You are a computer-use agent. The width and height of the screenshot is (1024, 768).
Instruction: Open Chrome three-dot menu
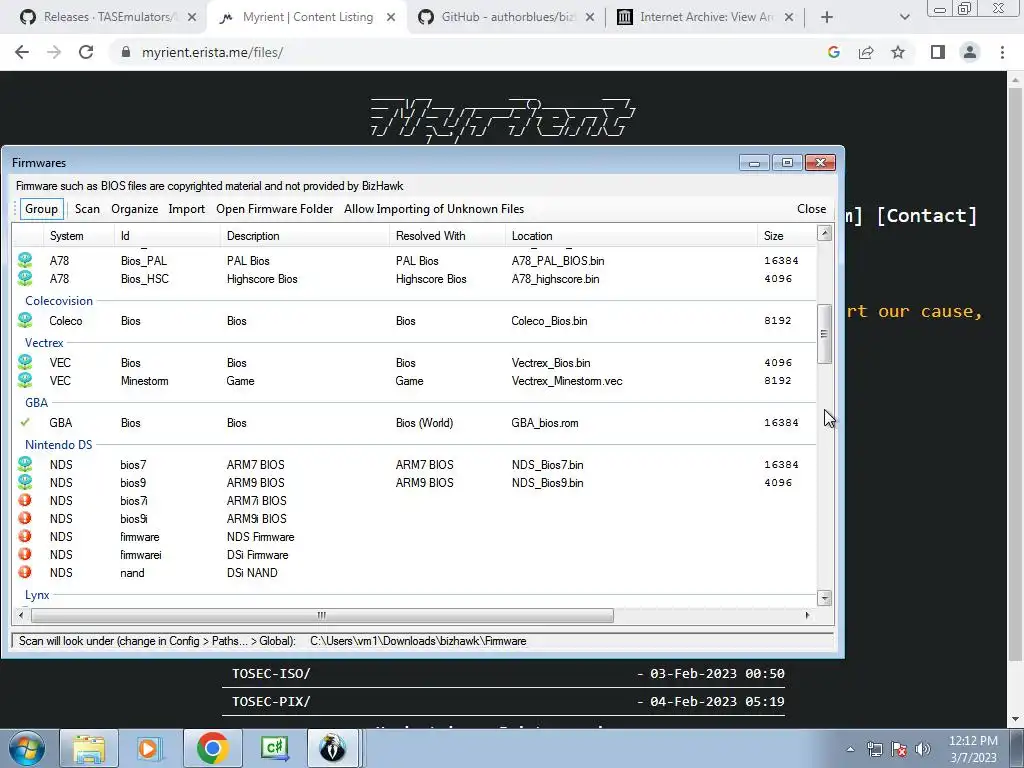tap(1002, 52)
